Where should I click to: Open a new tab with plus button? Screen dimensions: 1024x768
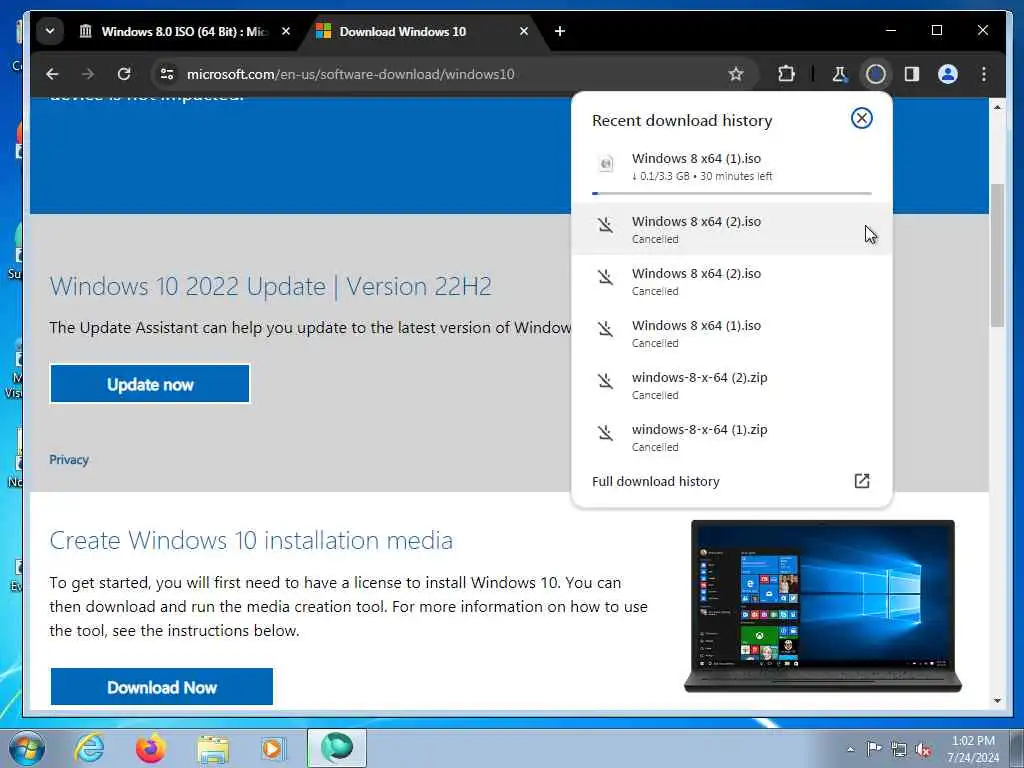point(560,31)
